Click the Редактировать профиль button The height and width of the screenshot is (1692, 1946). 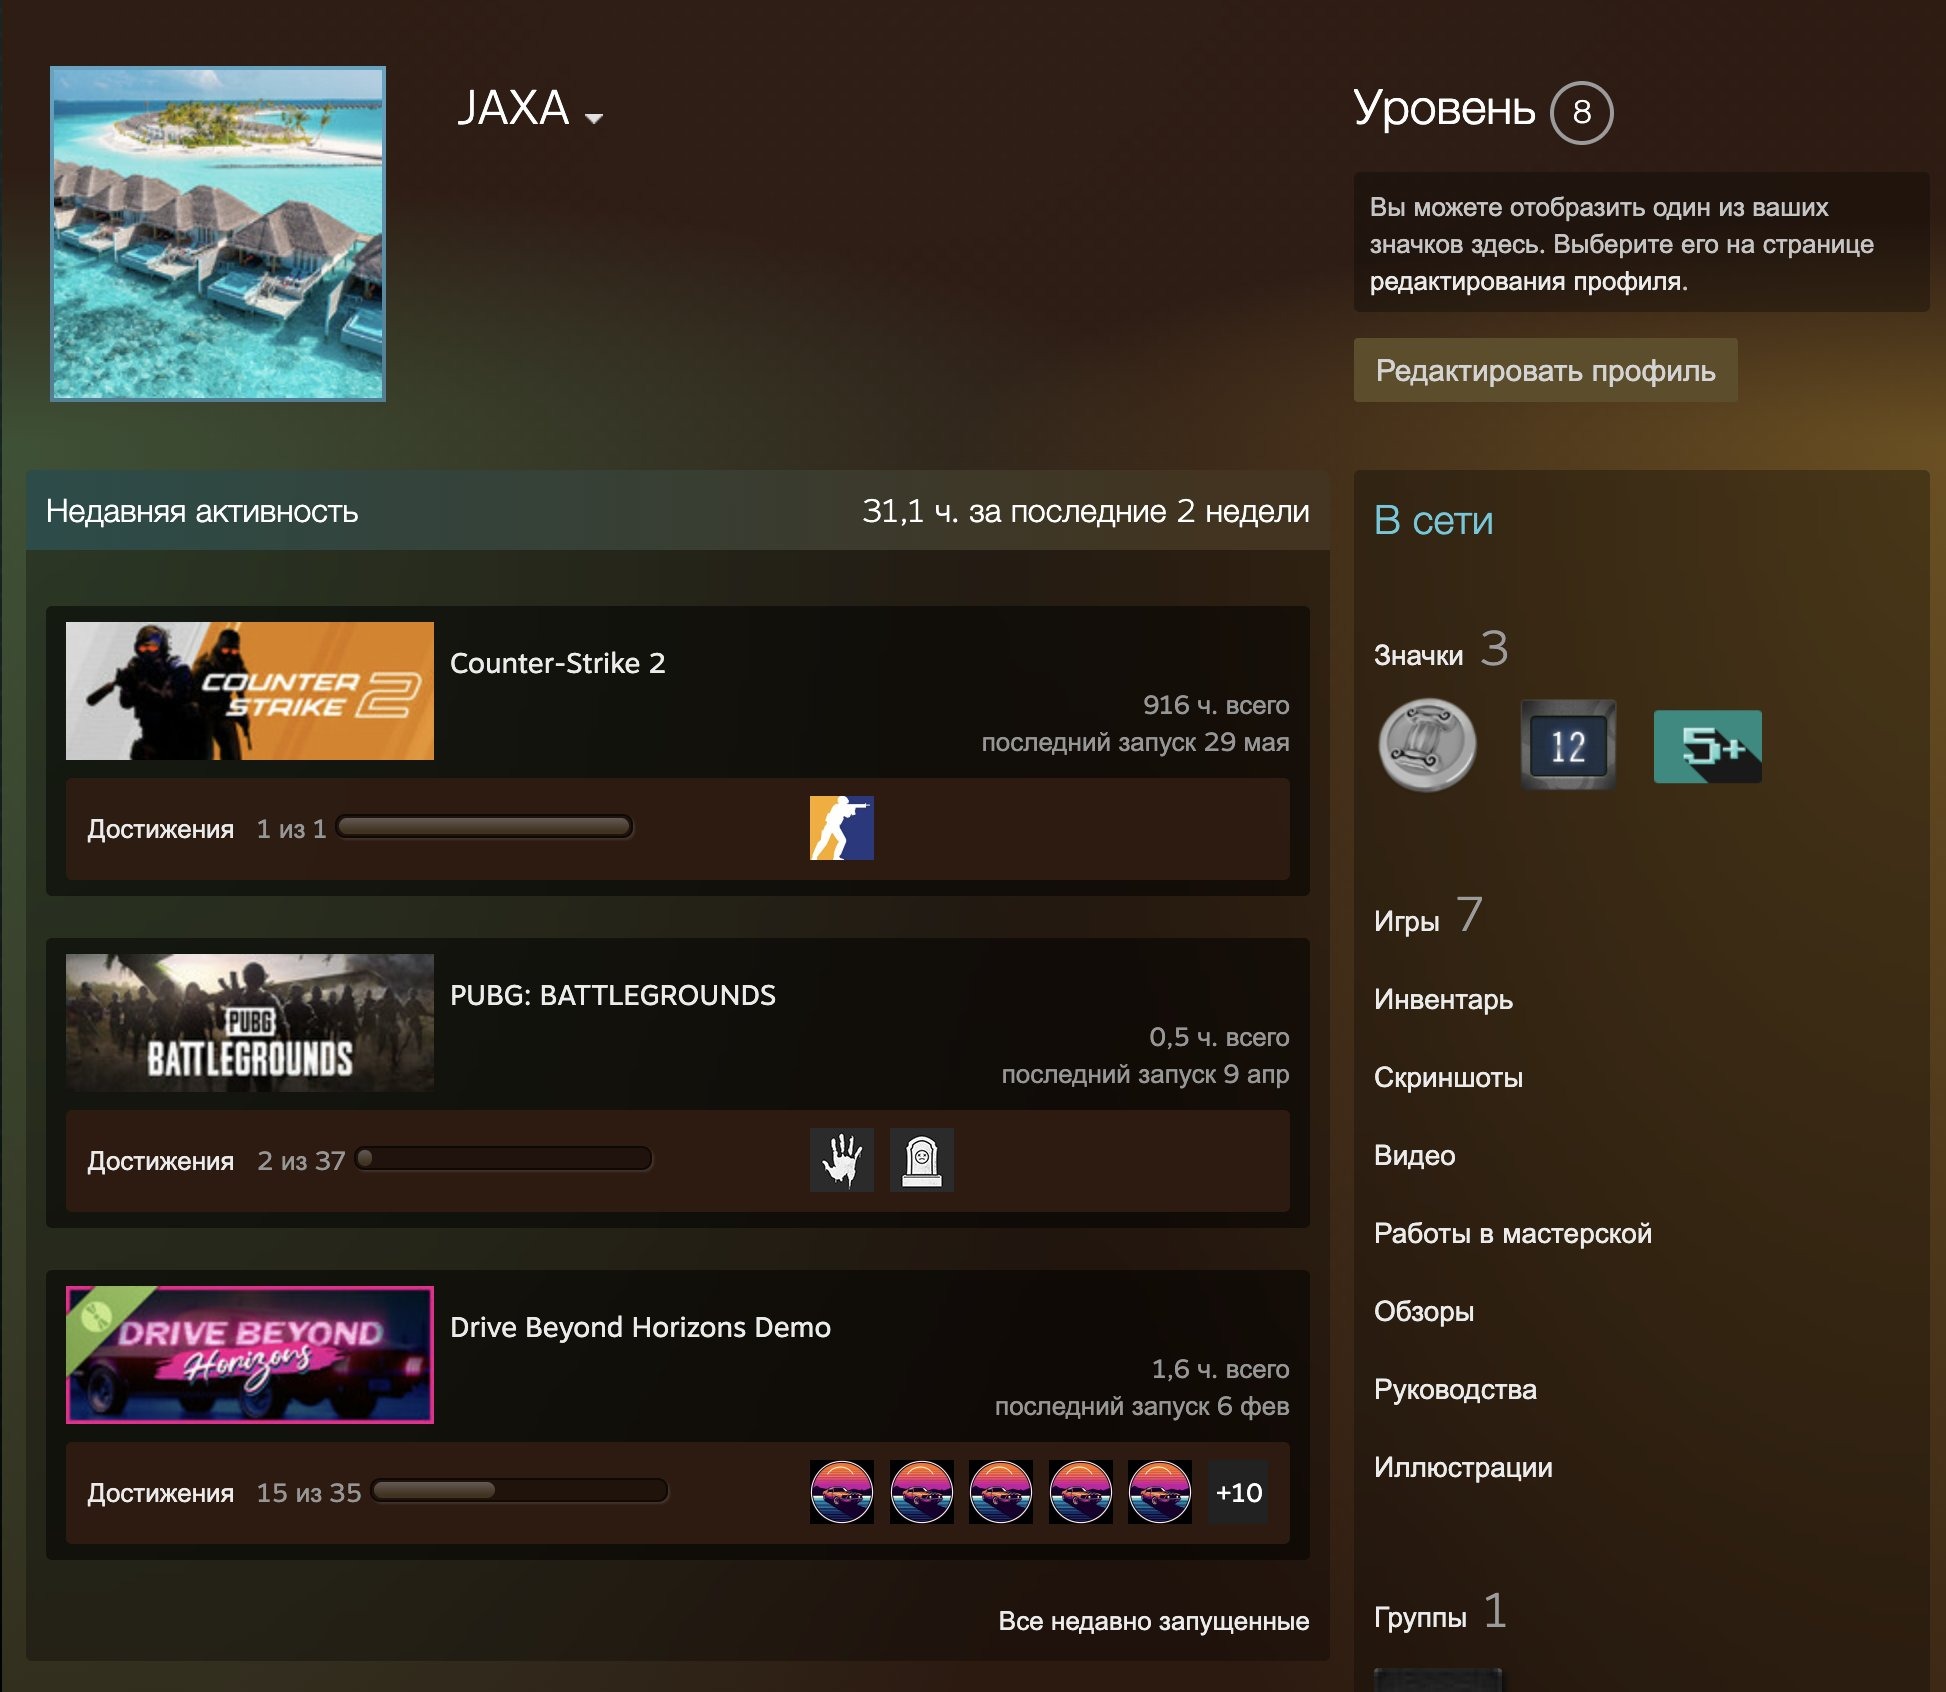1546,370
